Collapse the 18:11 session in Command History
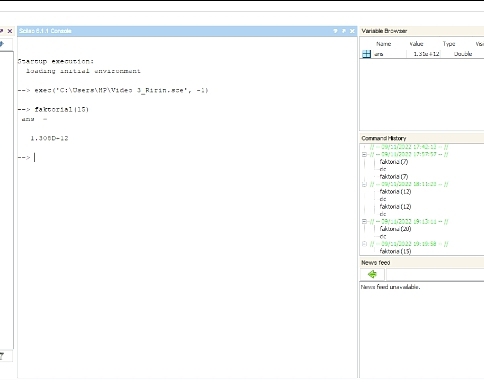The image size is (484, 382). pyautogui.click(x=364, y=184)
